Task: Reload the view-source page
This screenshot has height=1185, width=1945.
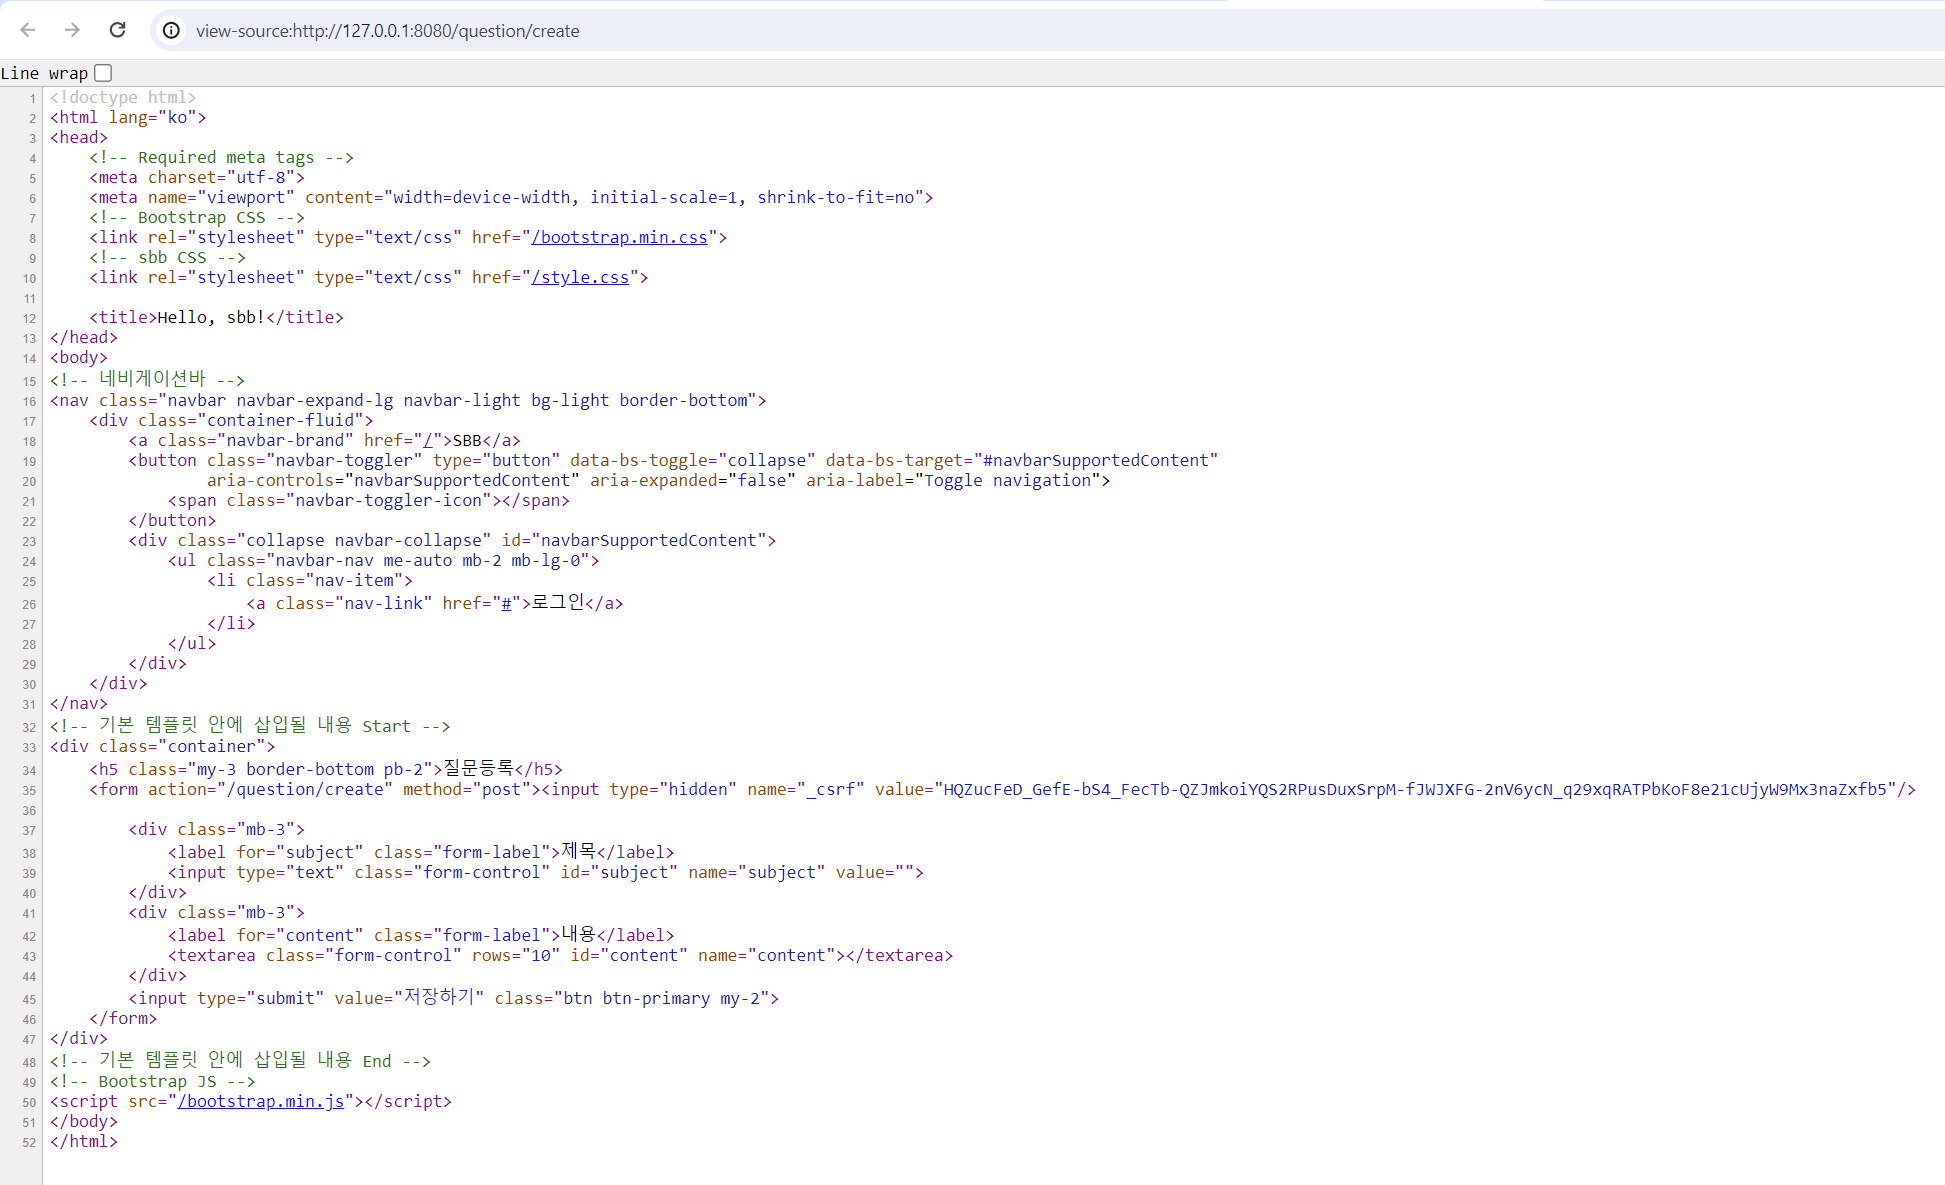Action: 117,30
